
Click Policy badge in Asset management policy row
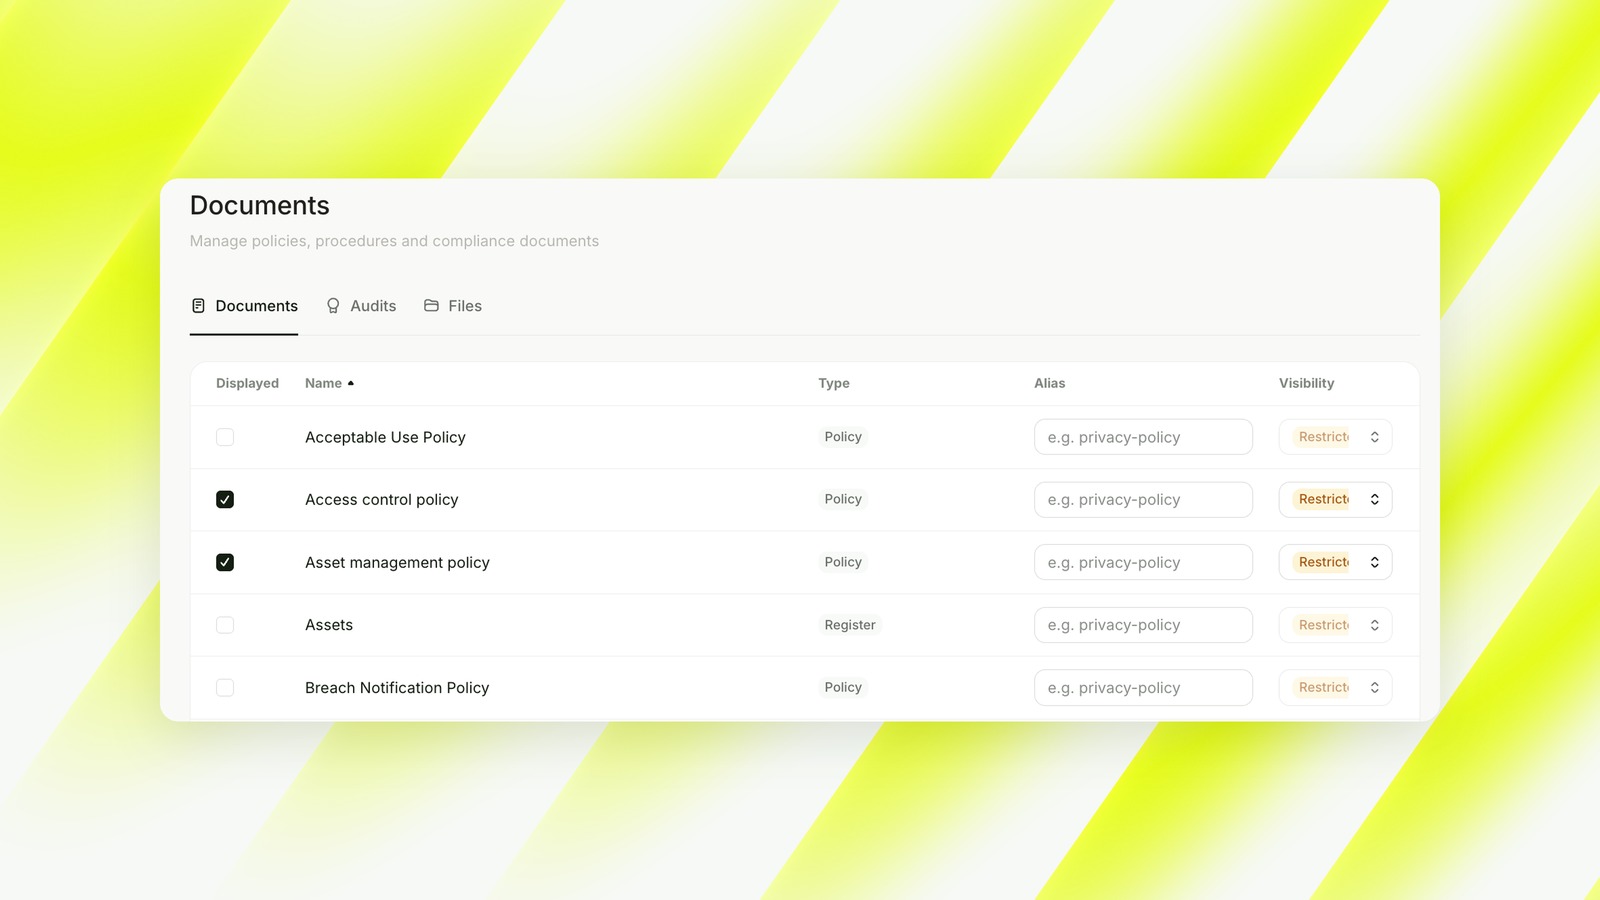[x=843, y=562]
